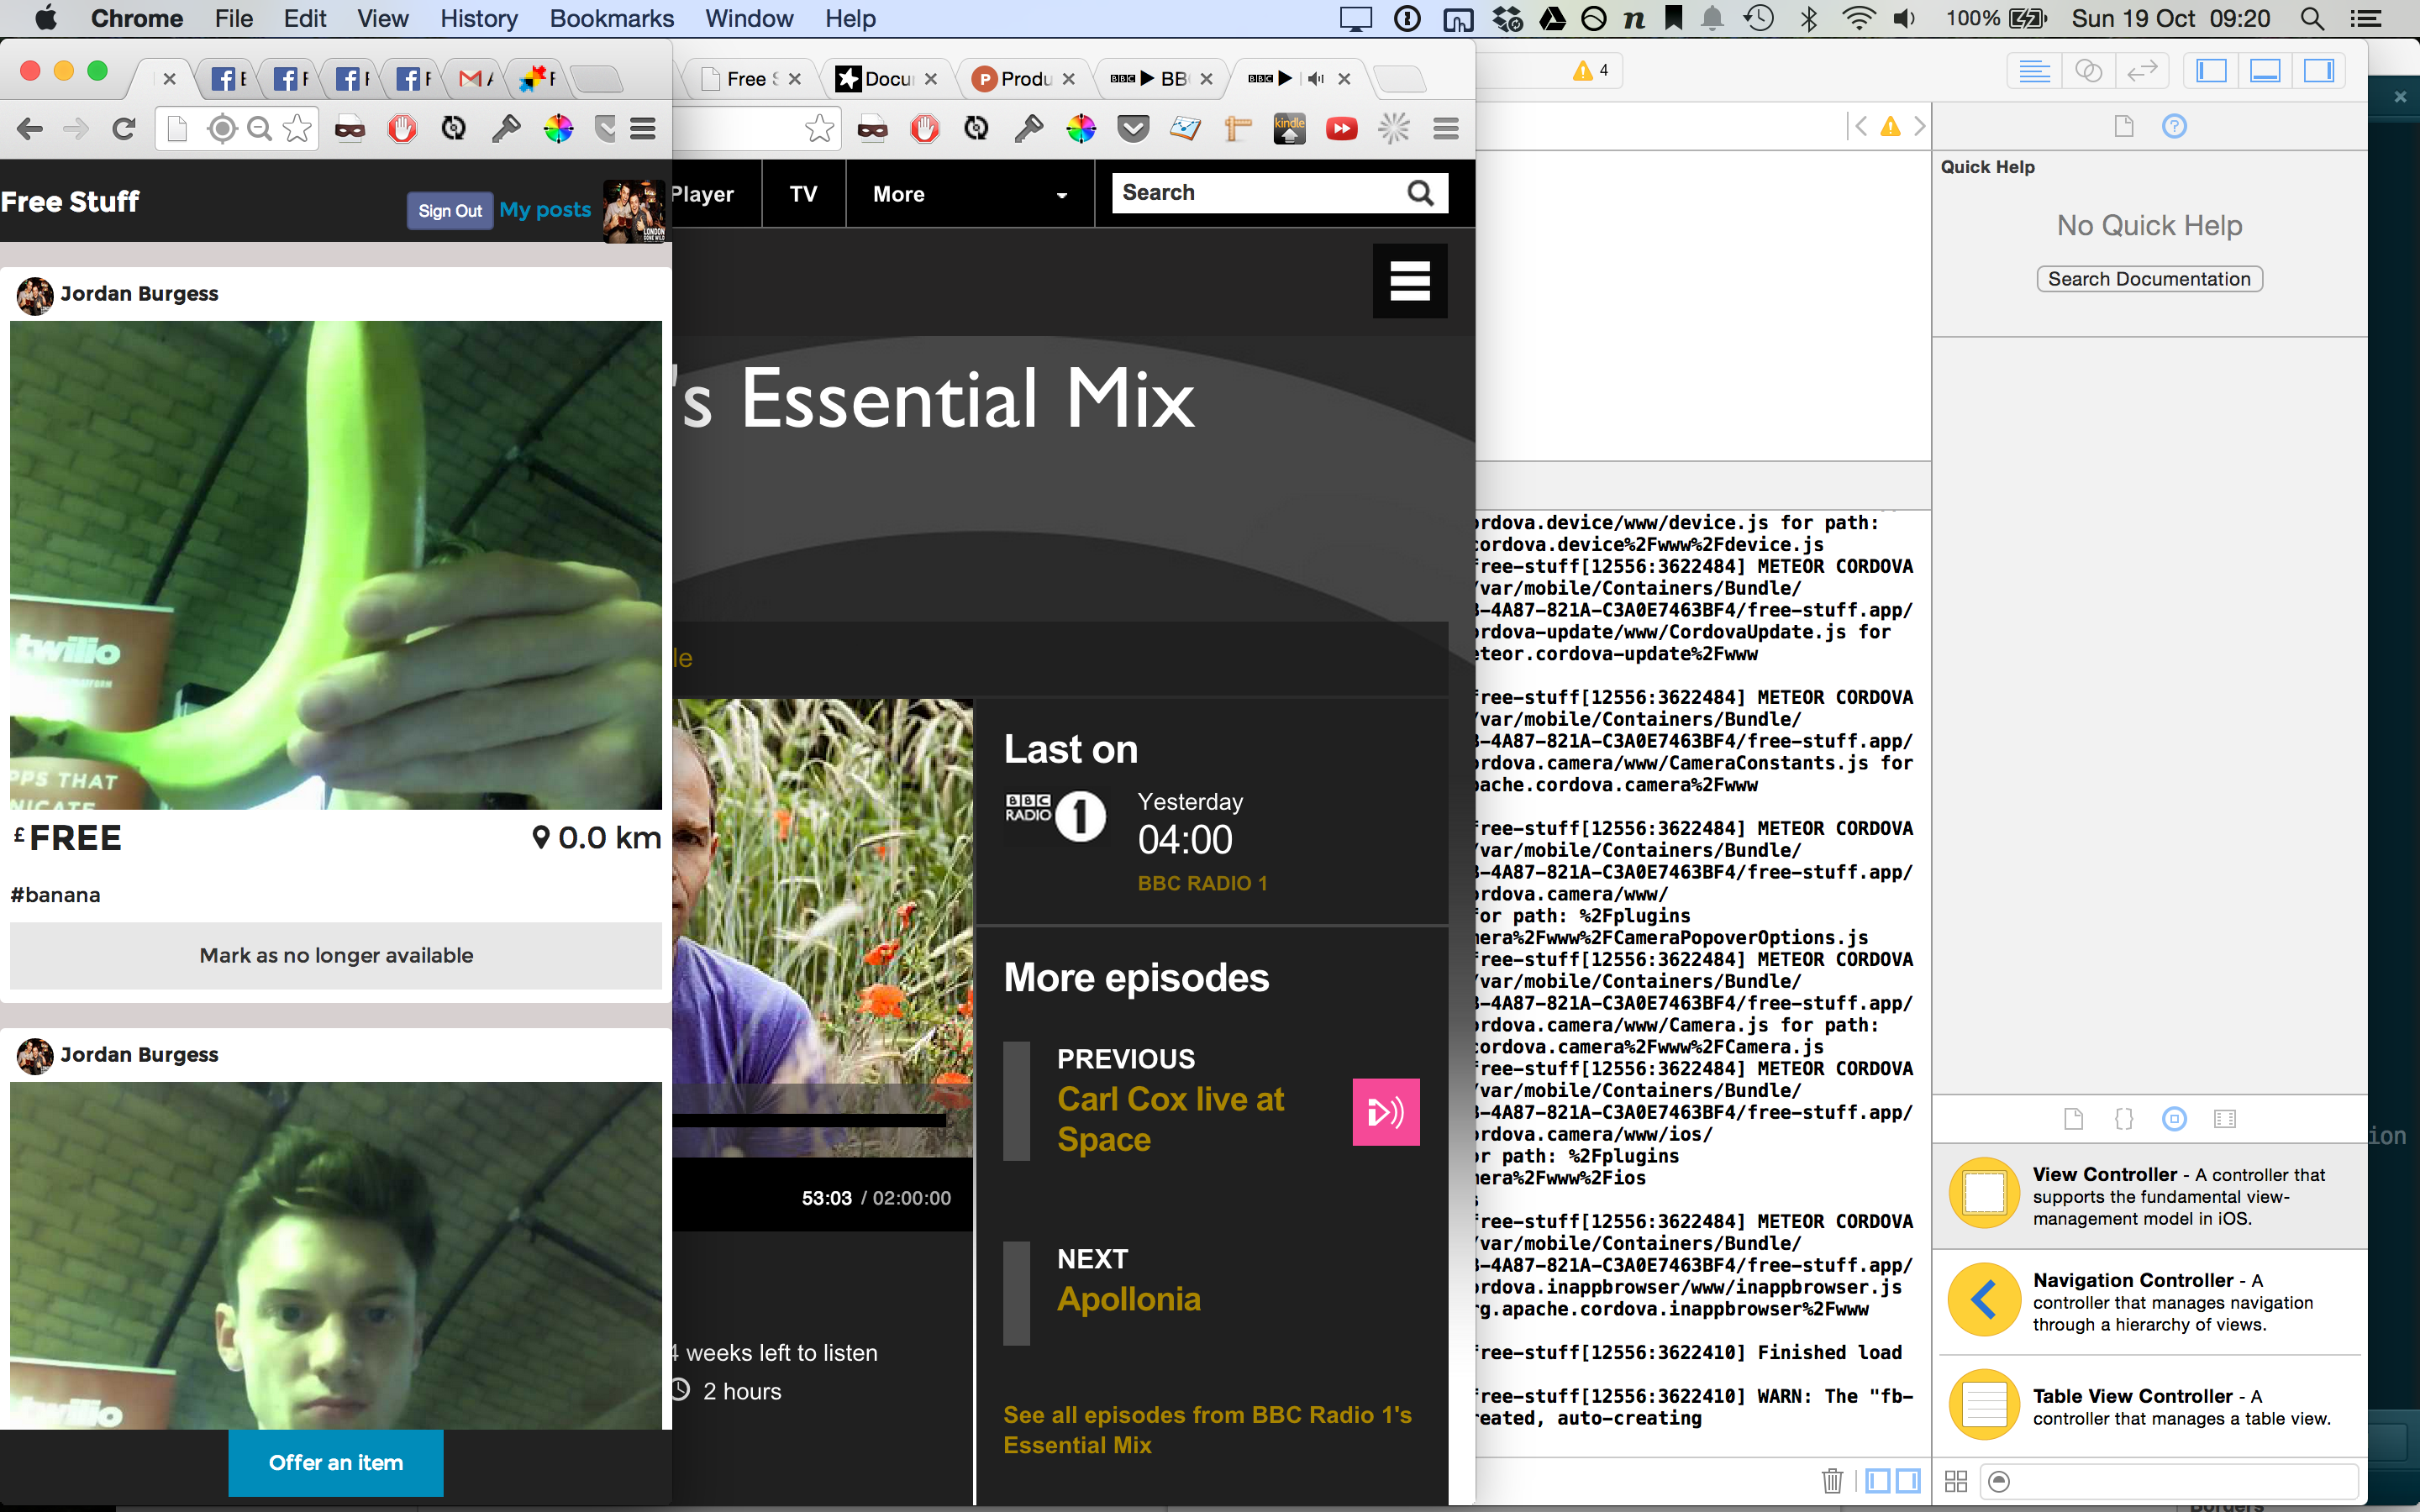Go to next issue with chevron
This screenshot has height=1512, width=2420.
click(1919, 126)
